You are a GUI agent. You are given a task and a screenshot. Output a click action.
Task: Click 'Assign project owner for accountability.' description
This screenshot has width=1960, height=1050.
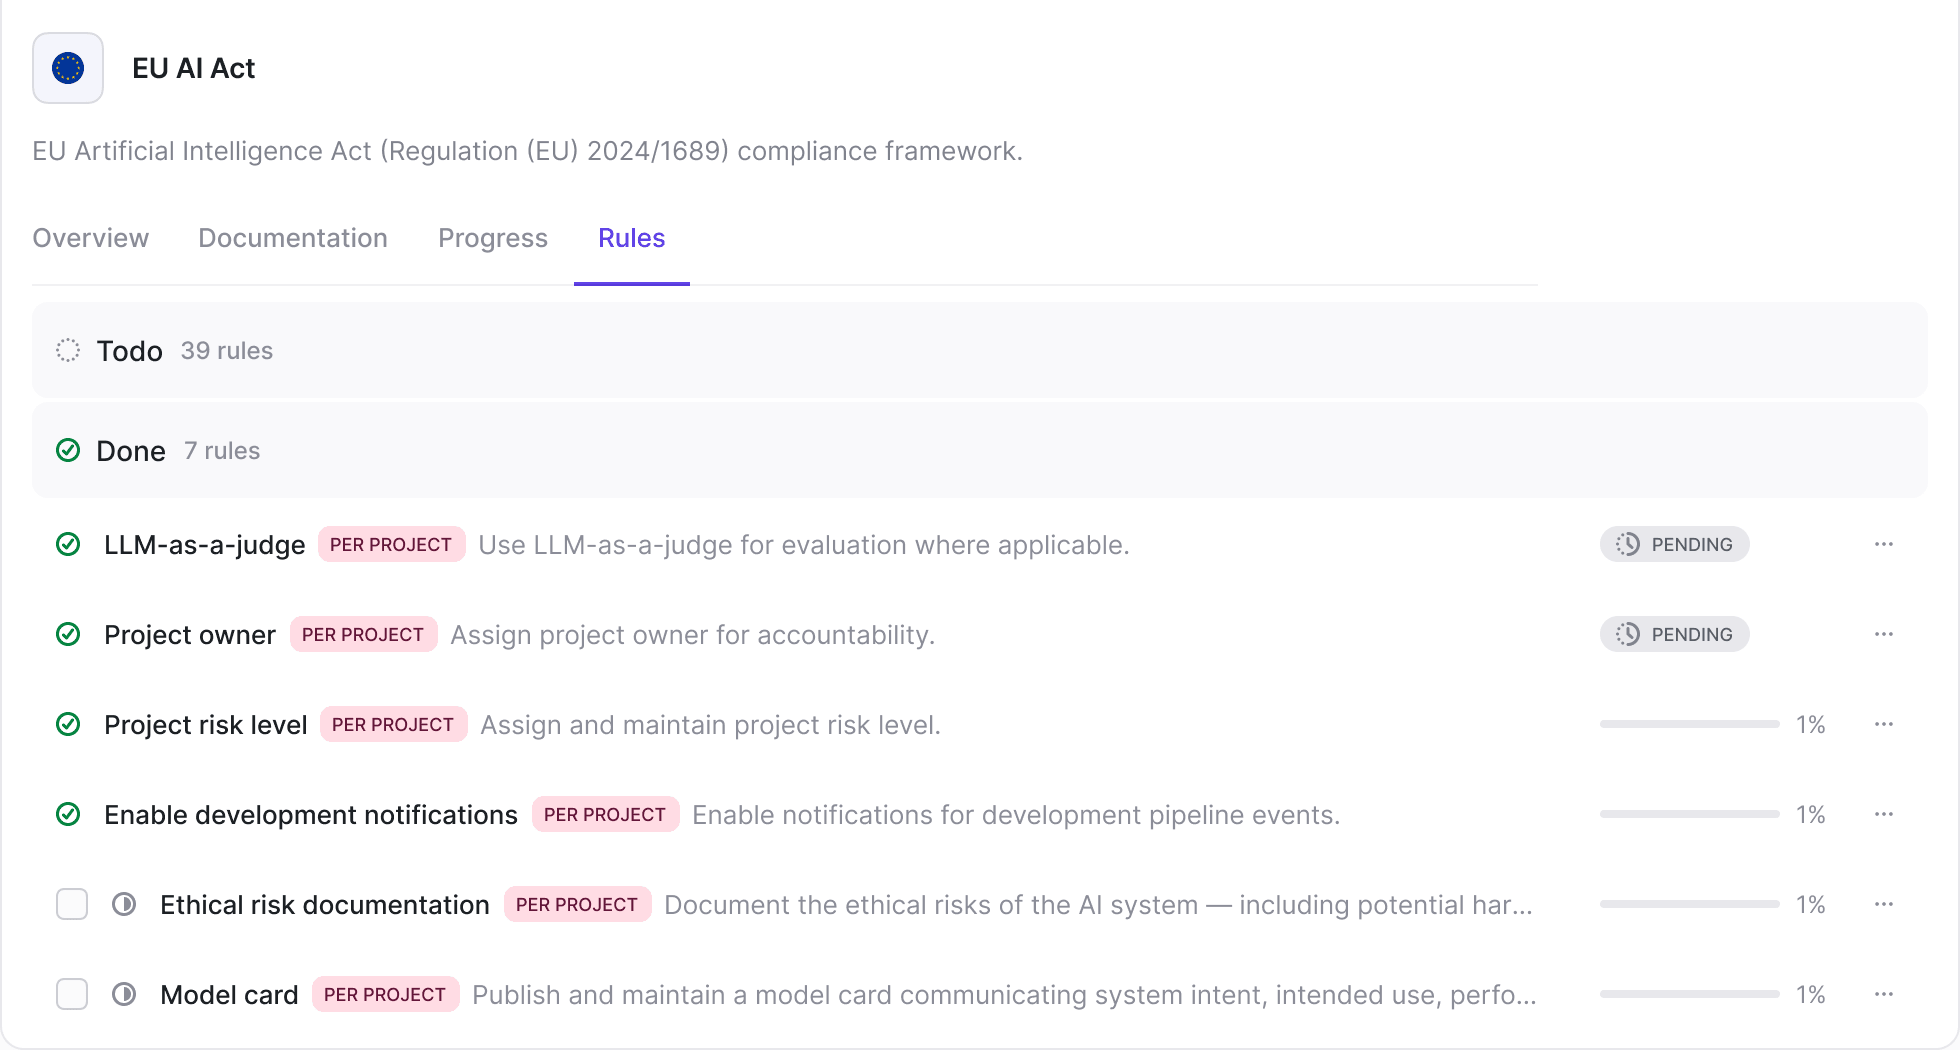pos(693,635)
